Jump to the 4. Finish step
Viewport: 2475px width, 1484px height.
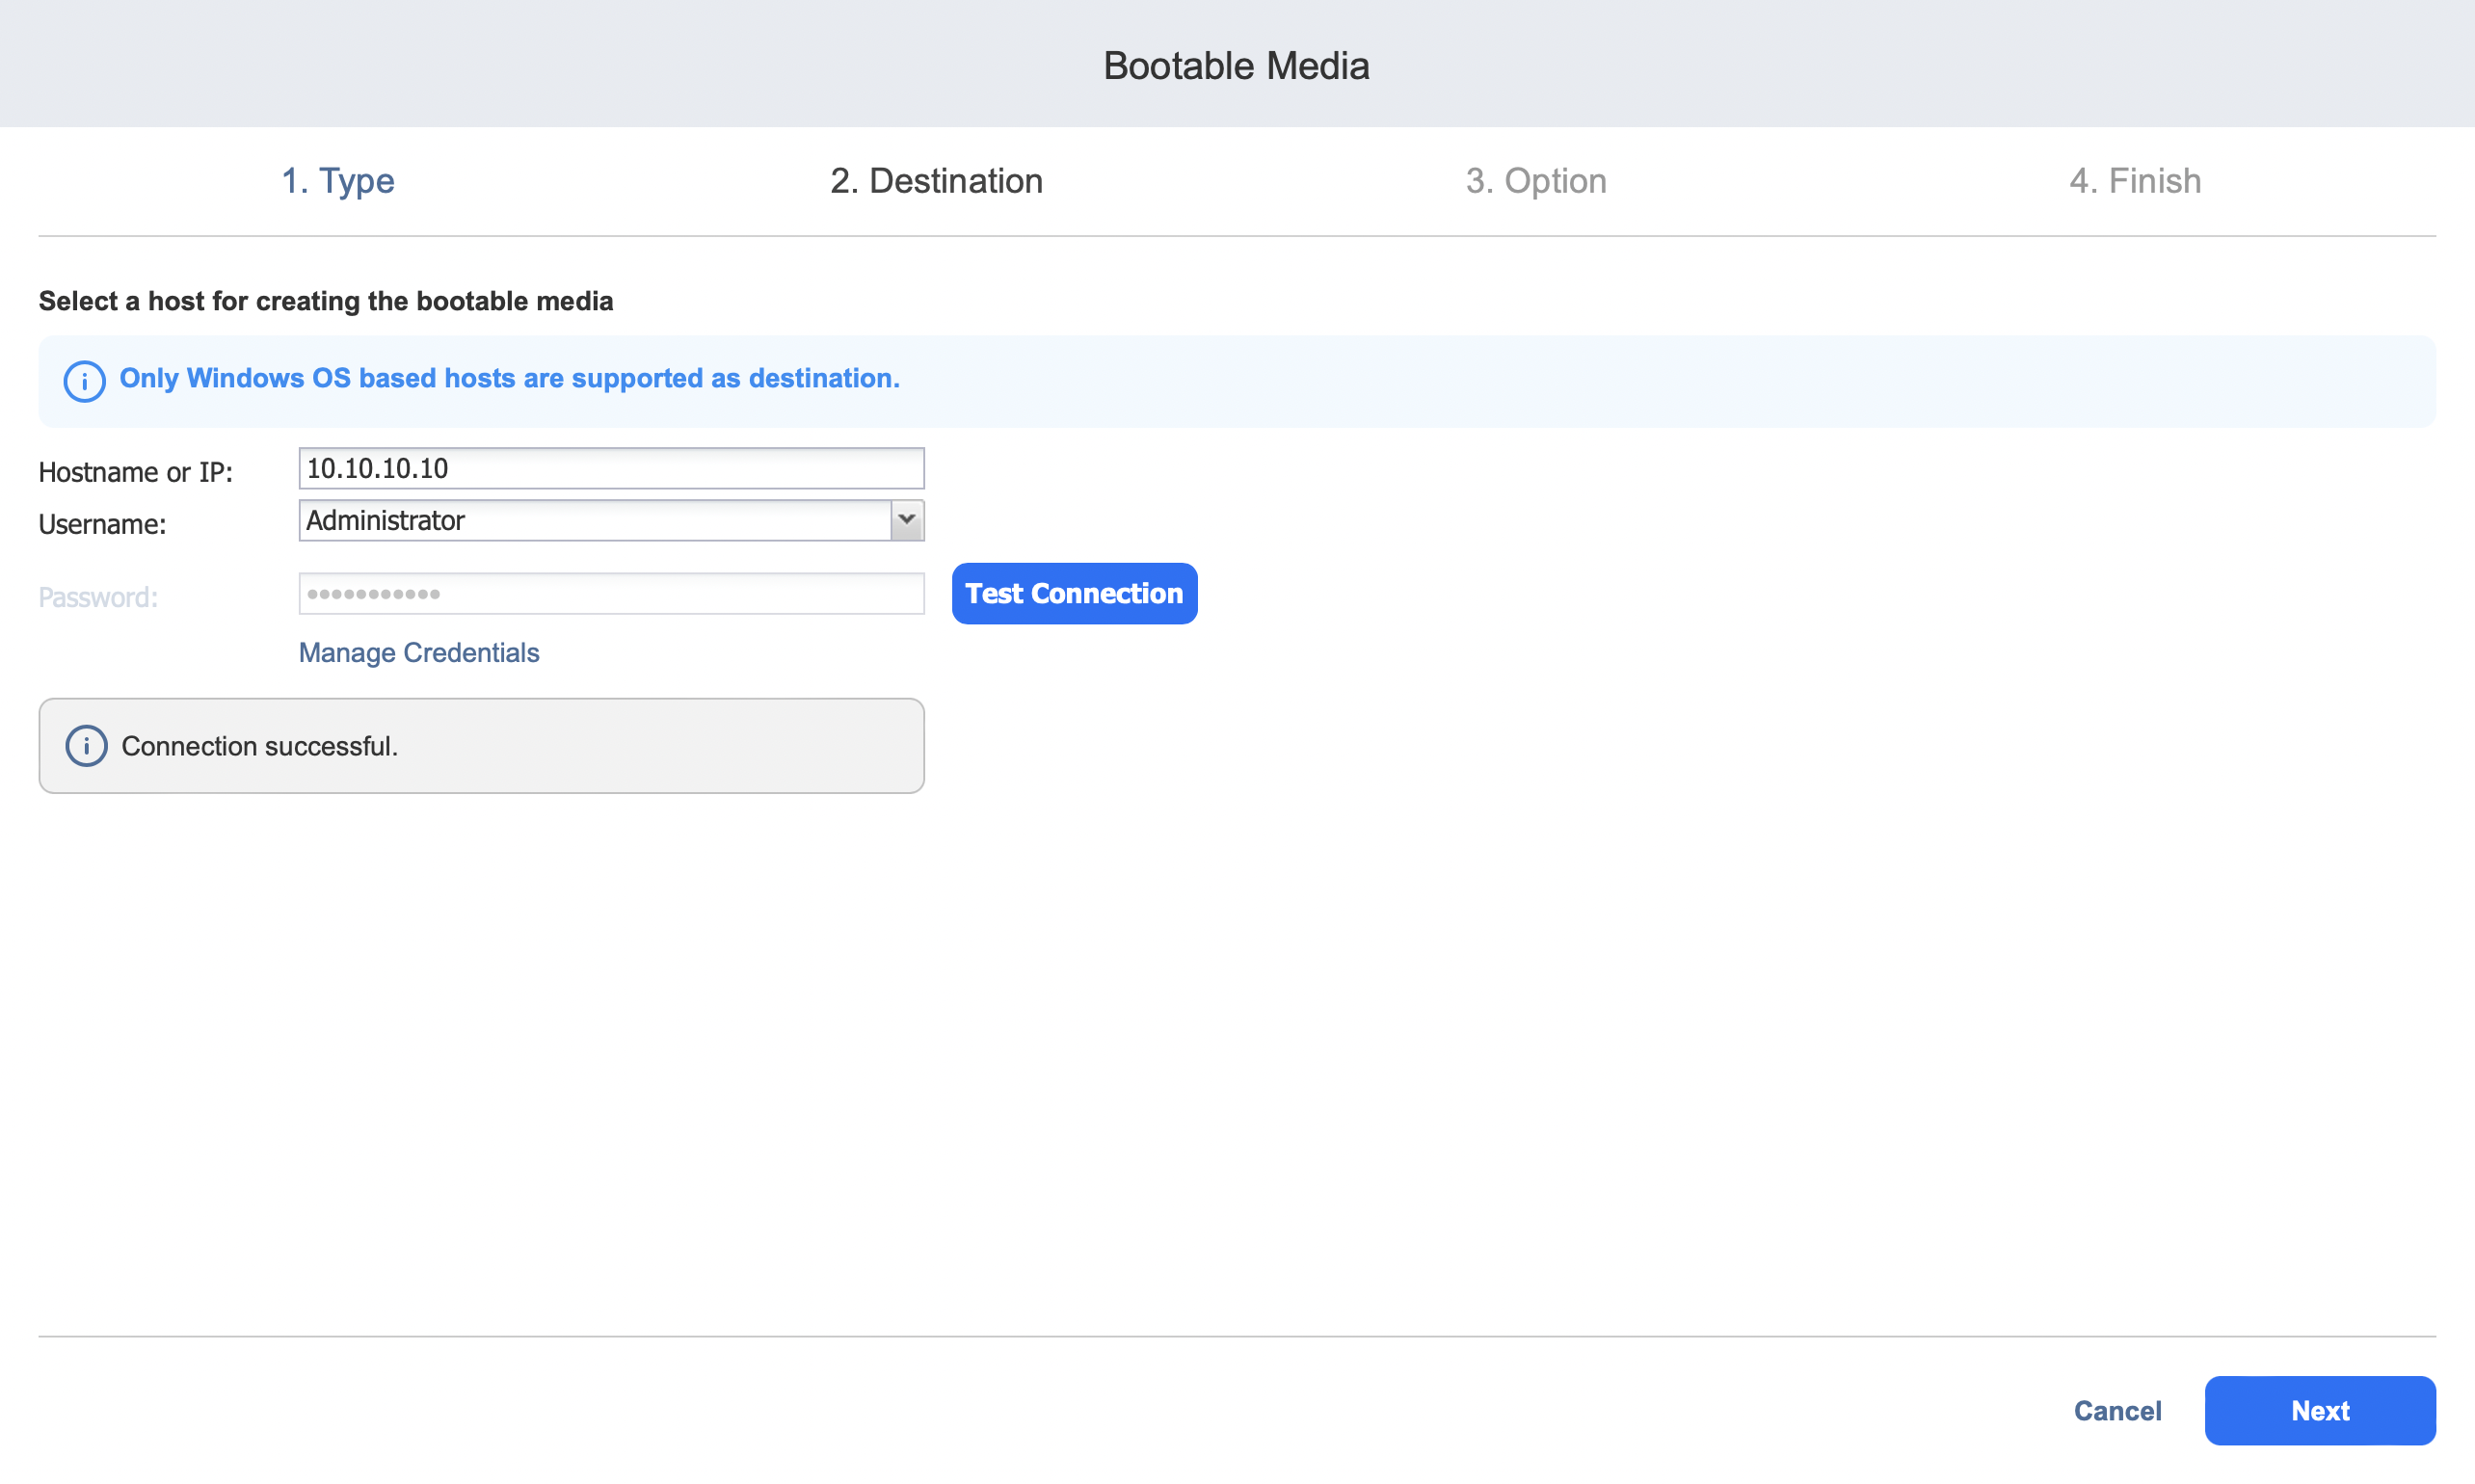tap(2134, 181)
